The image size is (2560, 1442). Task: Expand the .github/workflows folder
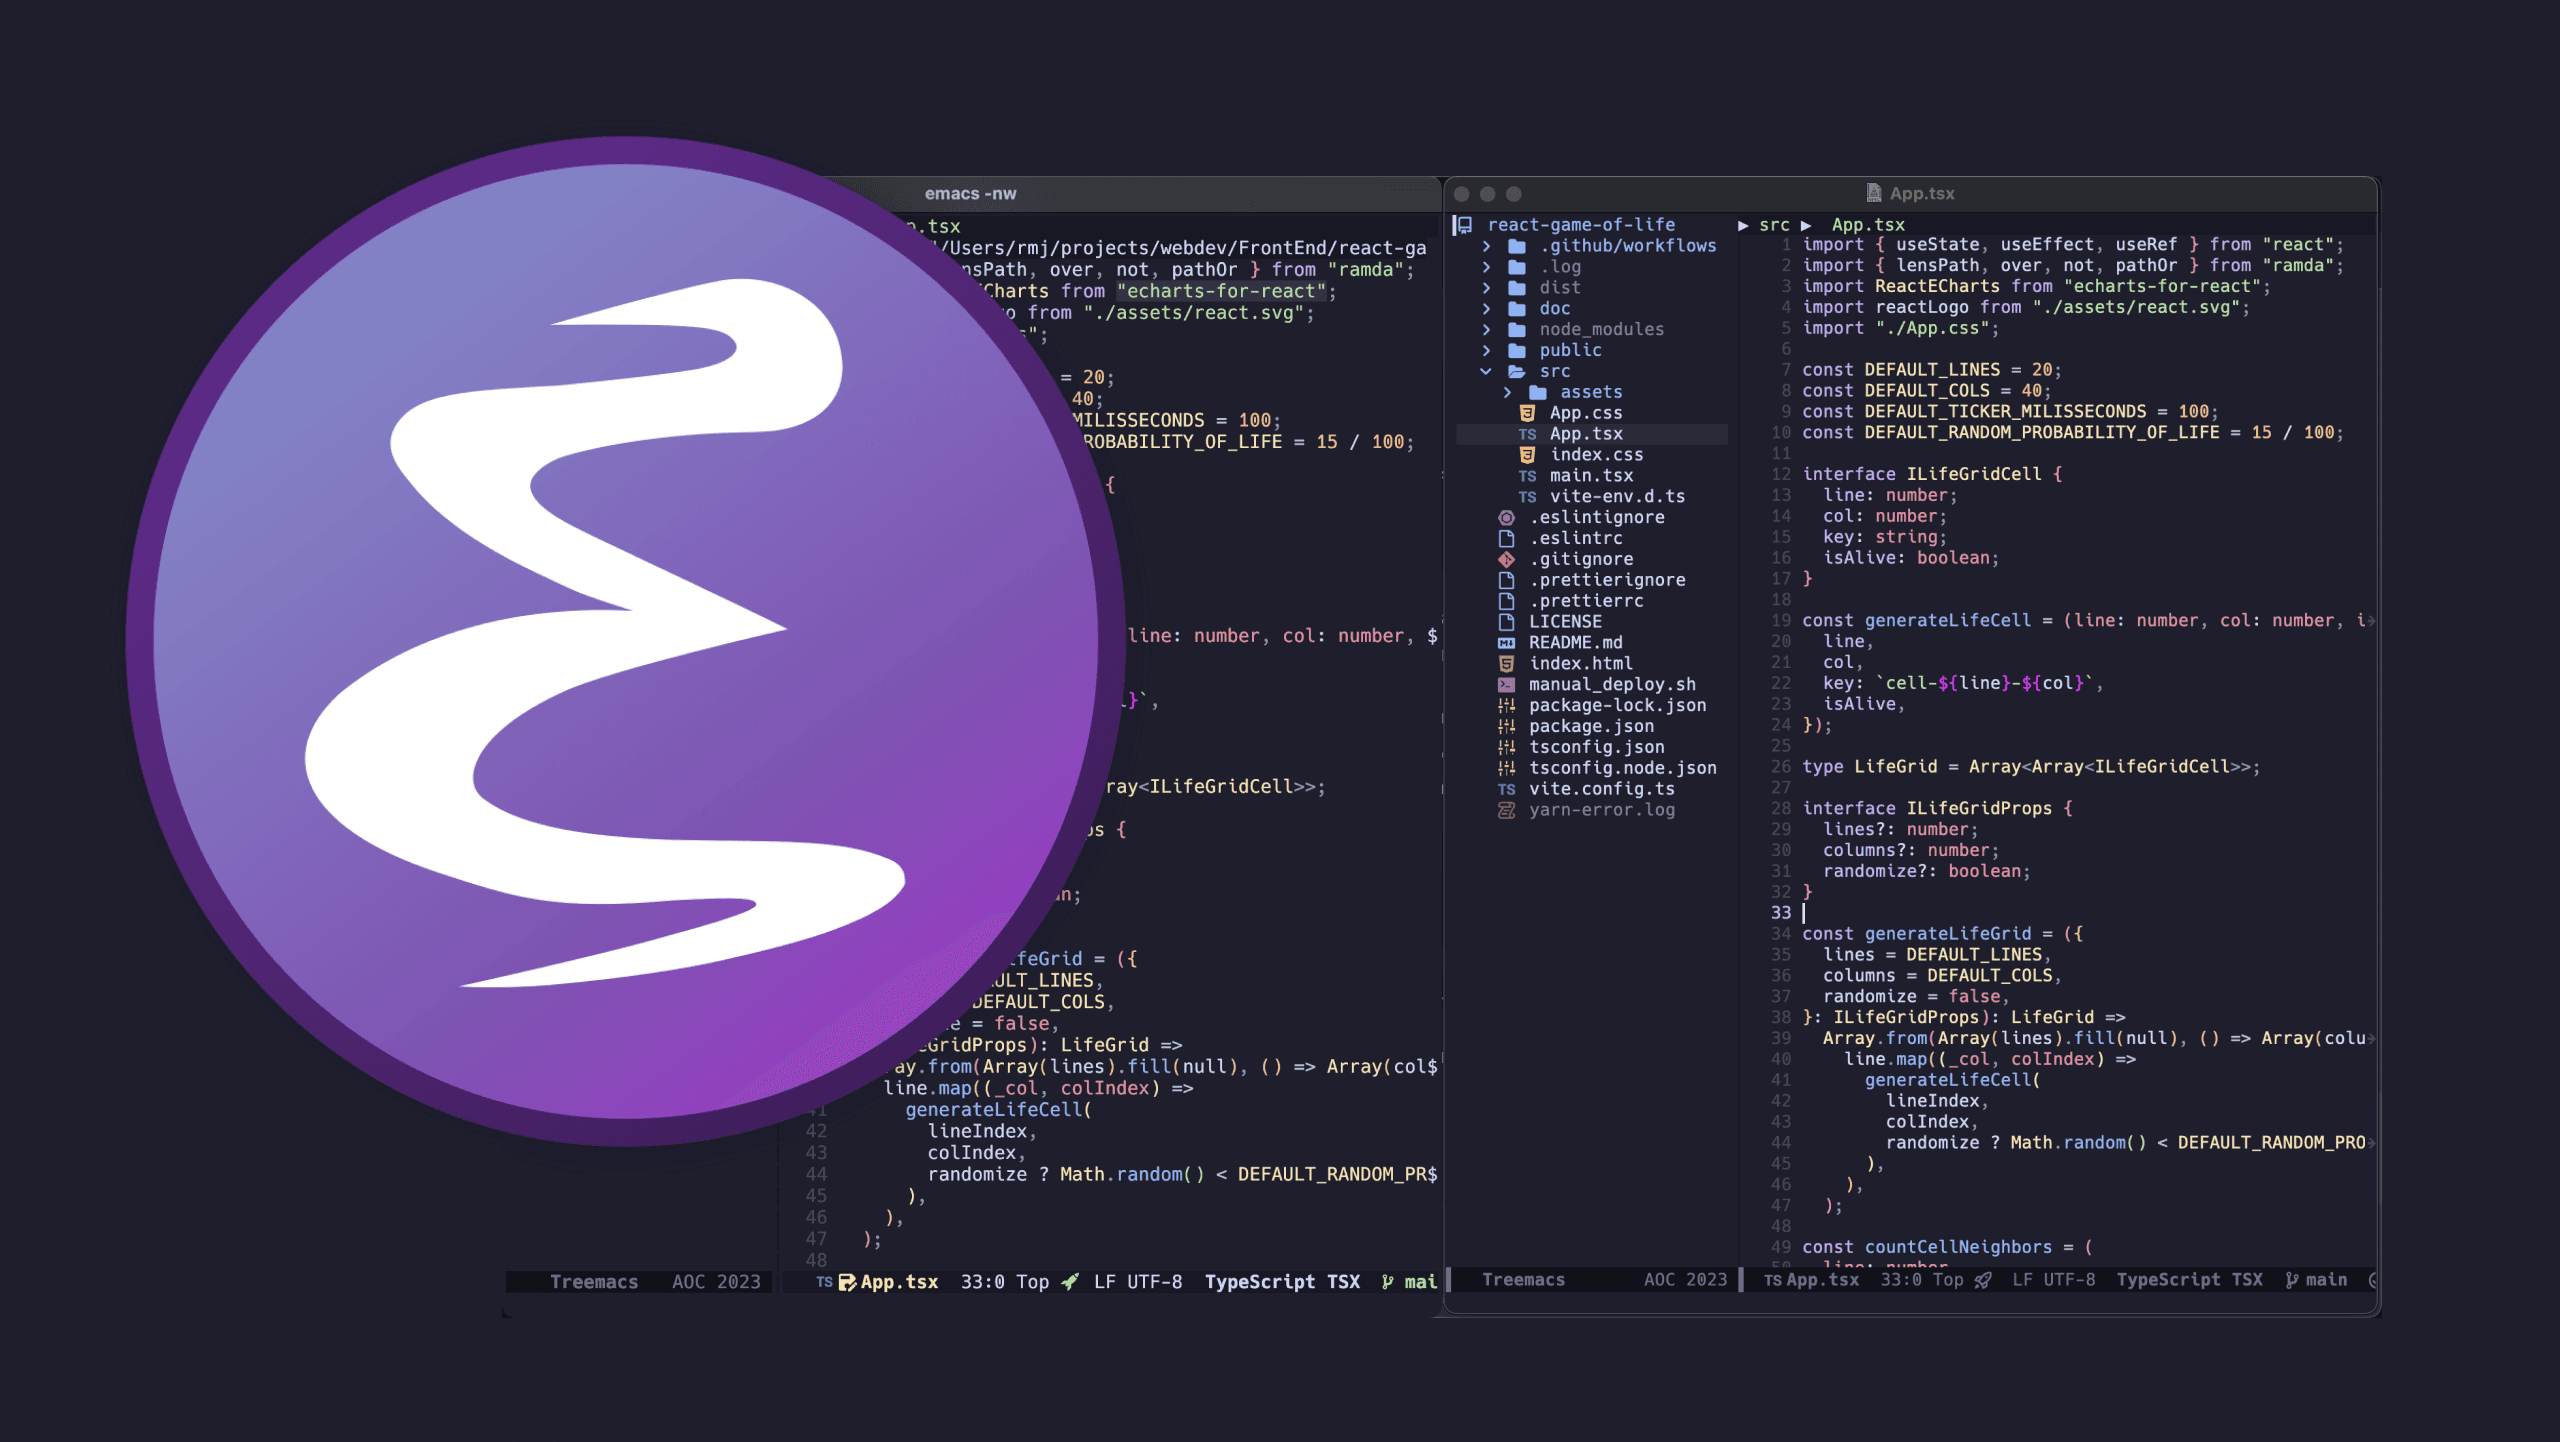[x=1486, y=246]
